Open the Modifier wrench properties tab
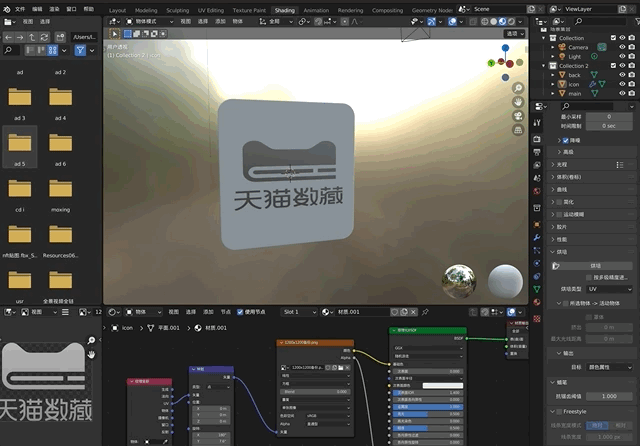The height and width of the screenshot is (446, 640). click(x=537, y=237)
